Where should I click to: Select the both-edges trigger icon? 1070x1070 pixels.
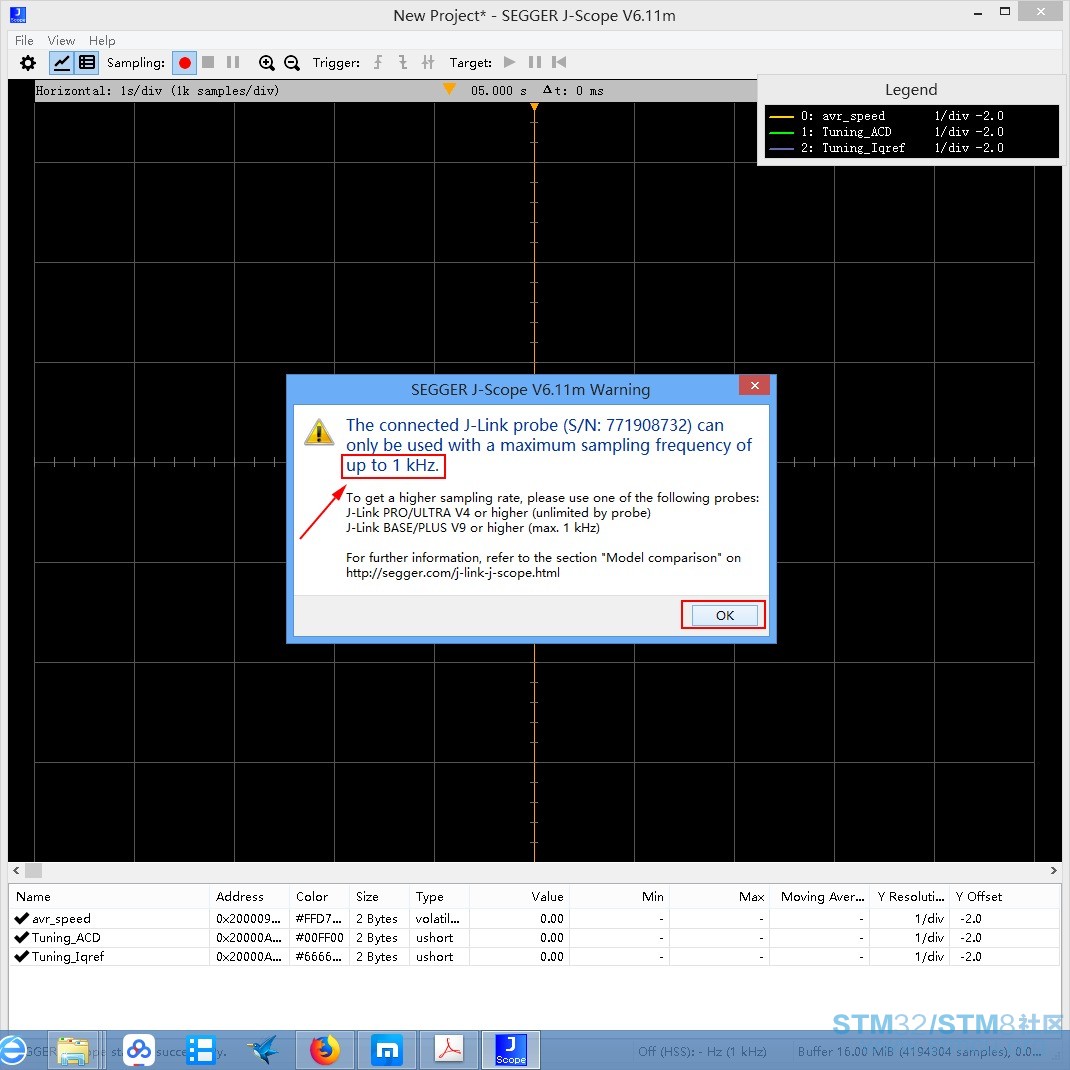(x=428, y=63)
